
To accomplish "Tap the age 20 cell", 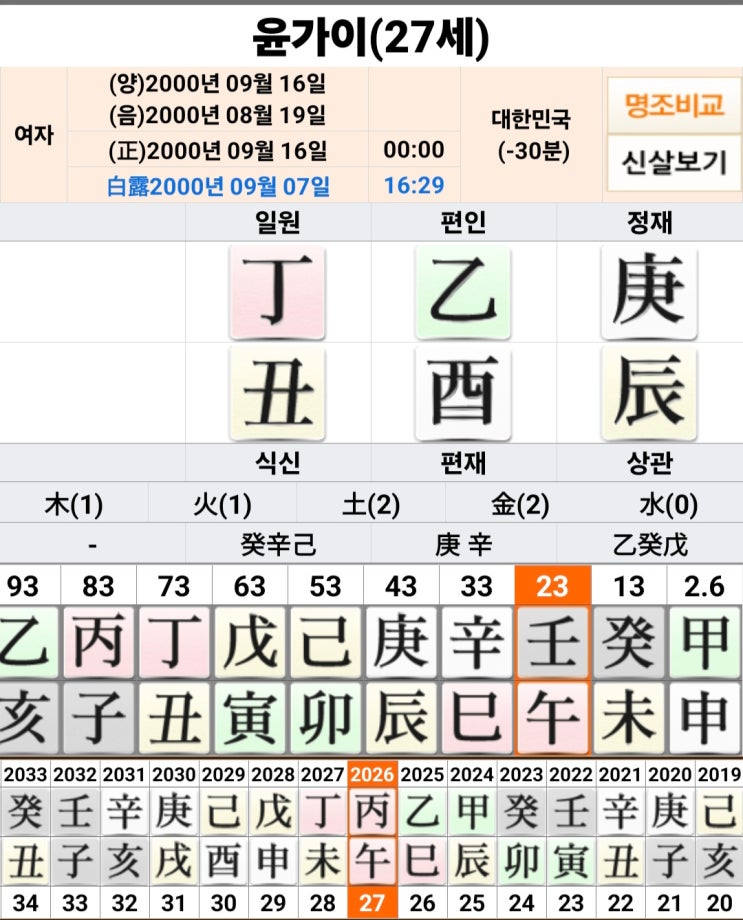I will (719, 903).
